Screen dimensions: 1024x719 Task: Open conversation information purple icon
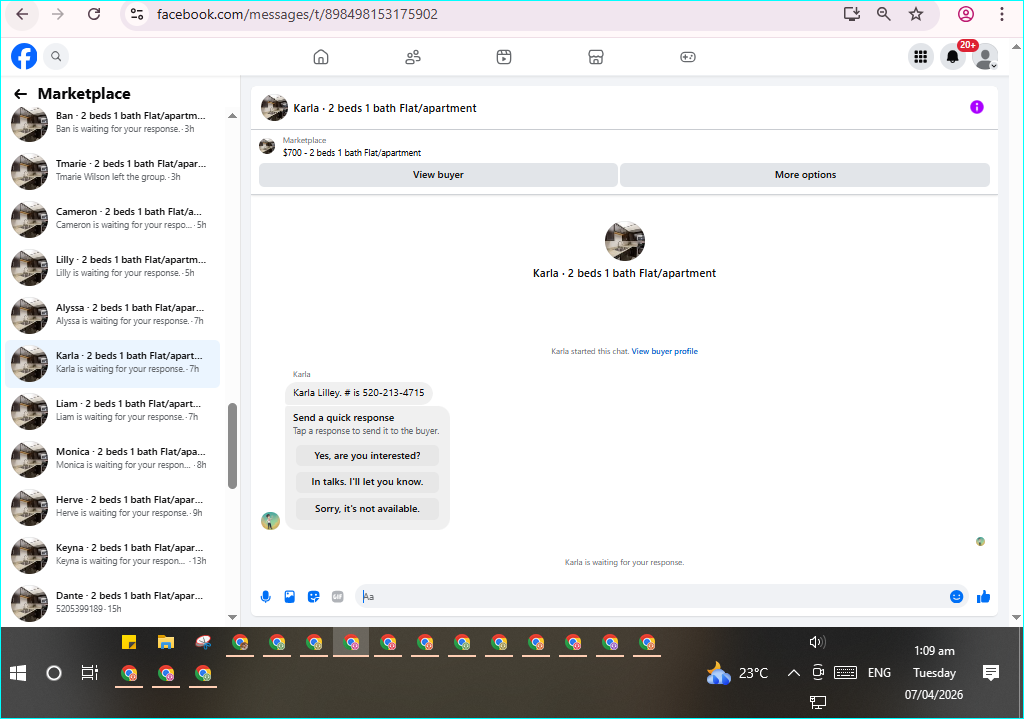(x=976, y=107)
